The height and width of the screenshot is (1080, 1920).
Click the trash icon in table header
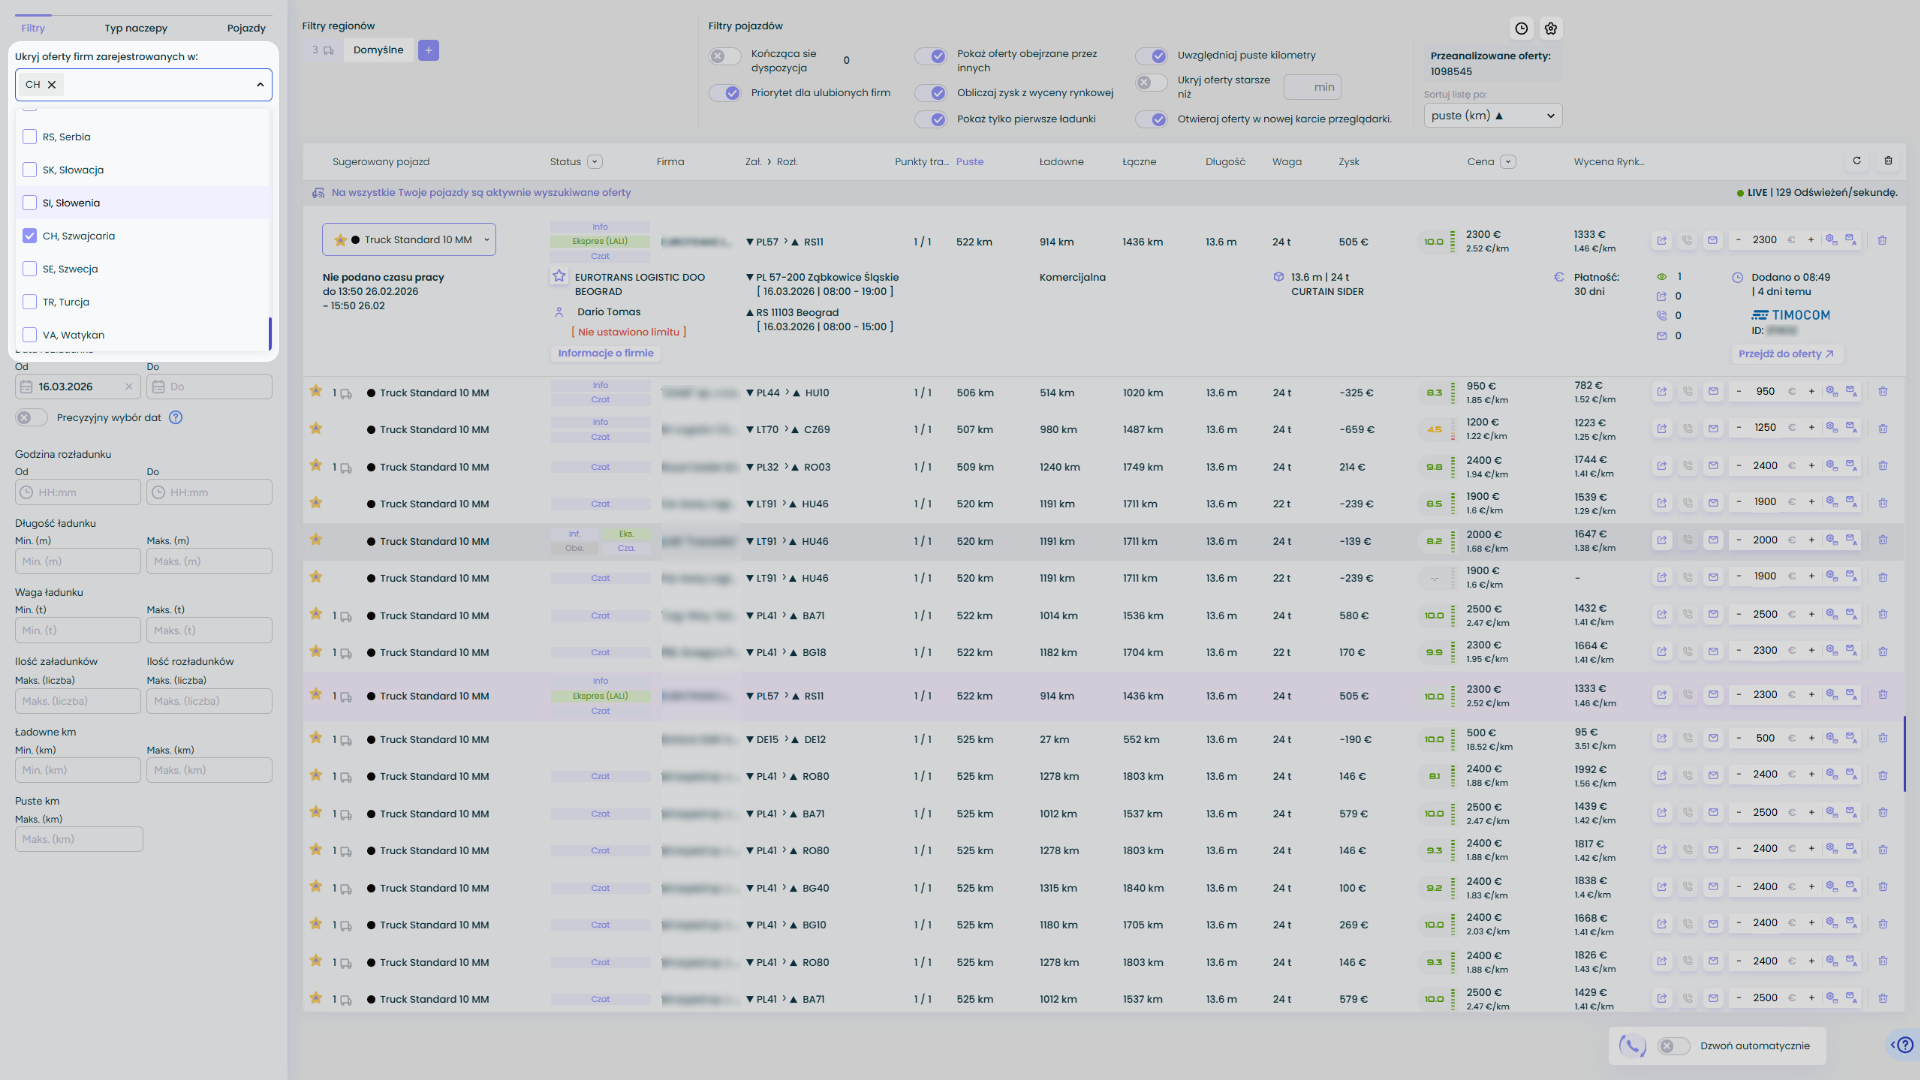coord(1888,161)
